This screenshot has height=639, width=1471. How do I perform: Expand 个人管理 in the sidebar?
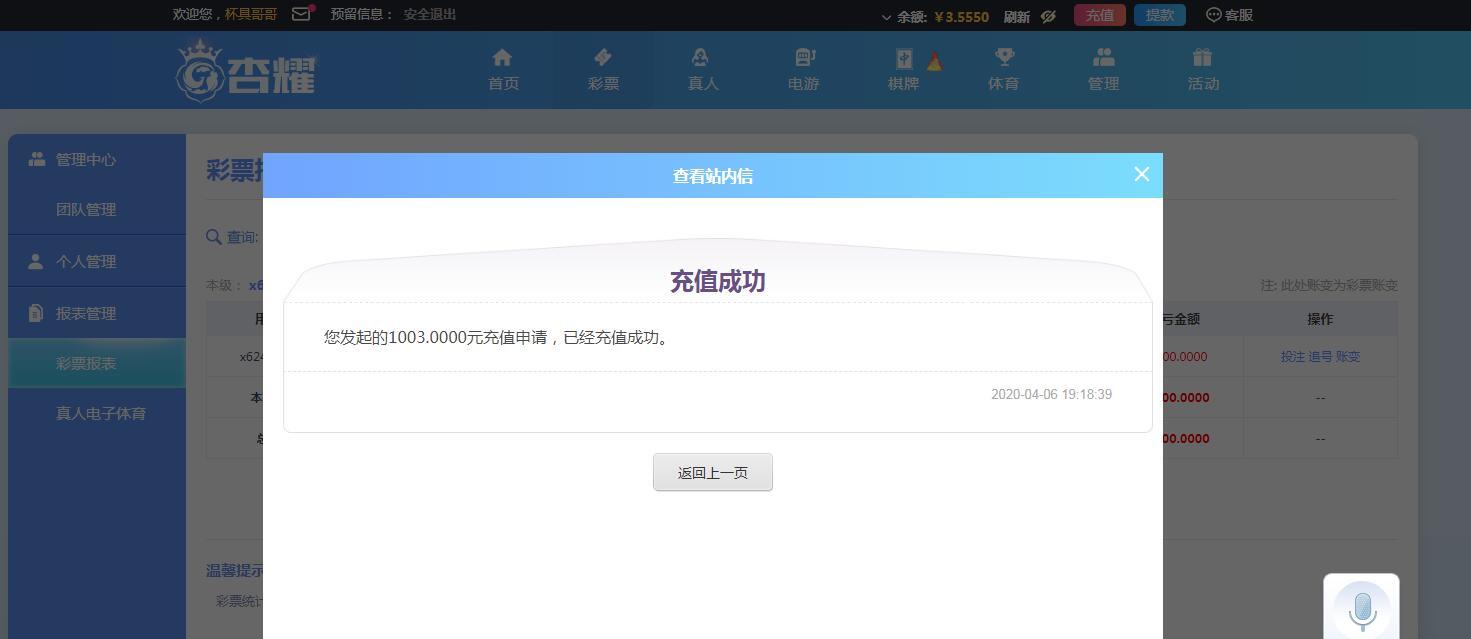point(86,261)
